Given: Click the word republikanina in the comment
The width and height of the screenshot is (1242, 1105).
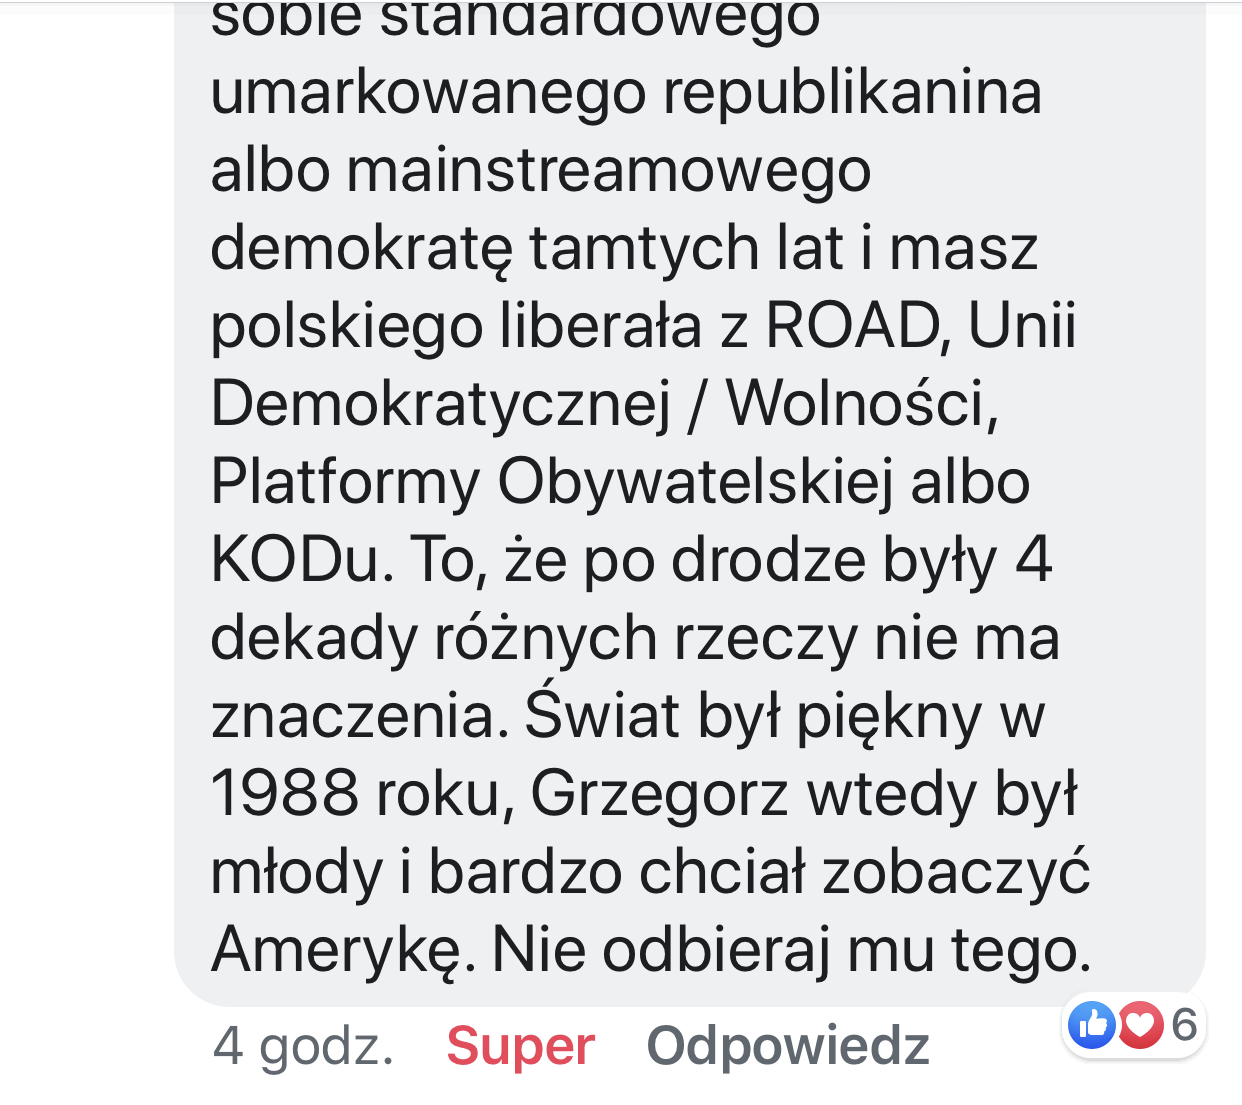Looking at the screenshot, I should point(852,94).
